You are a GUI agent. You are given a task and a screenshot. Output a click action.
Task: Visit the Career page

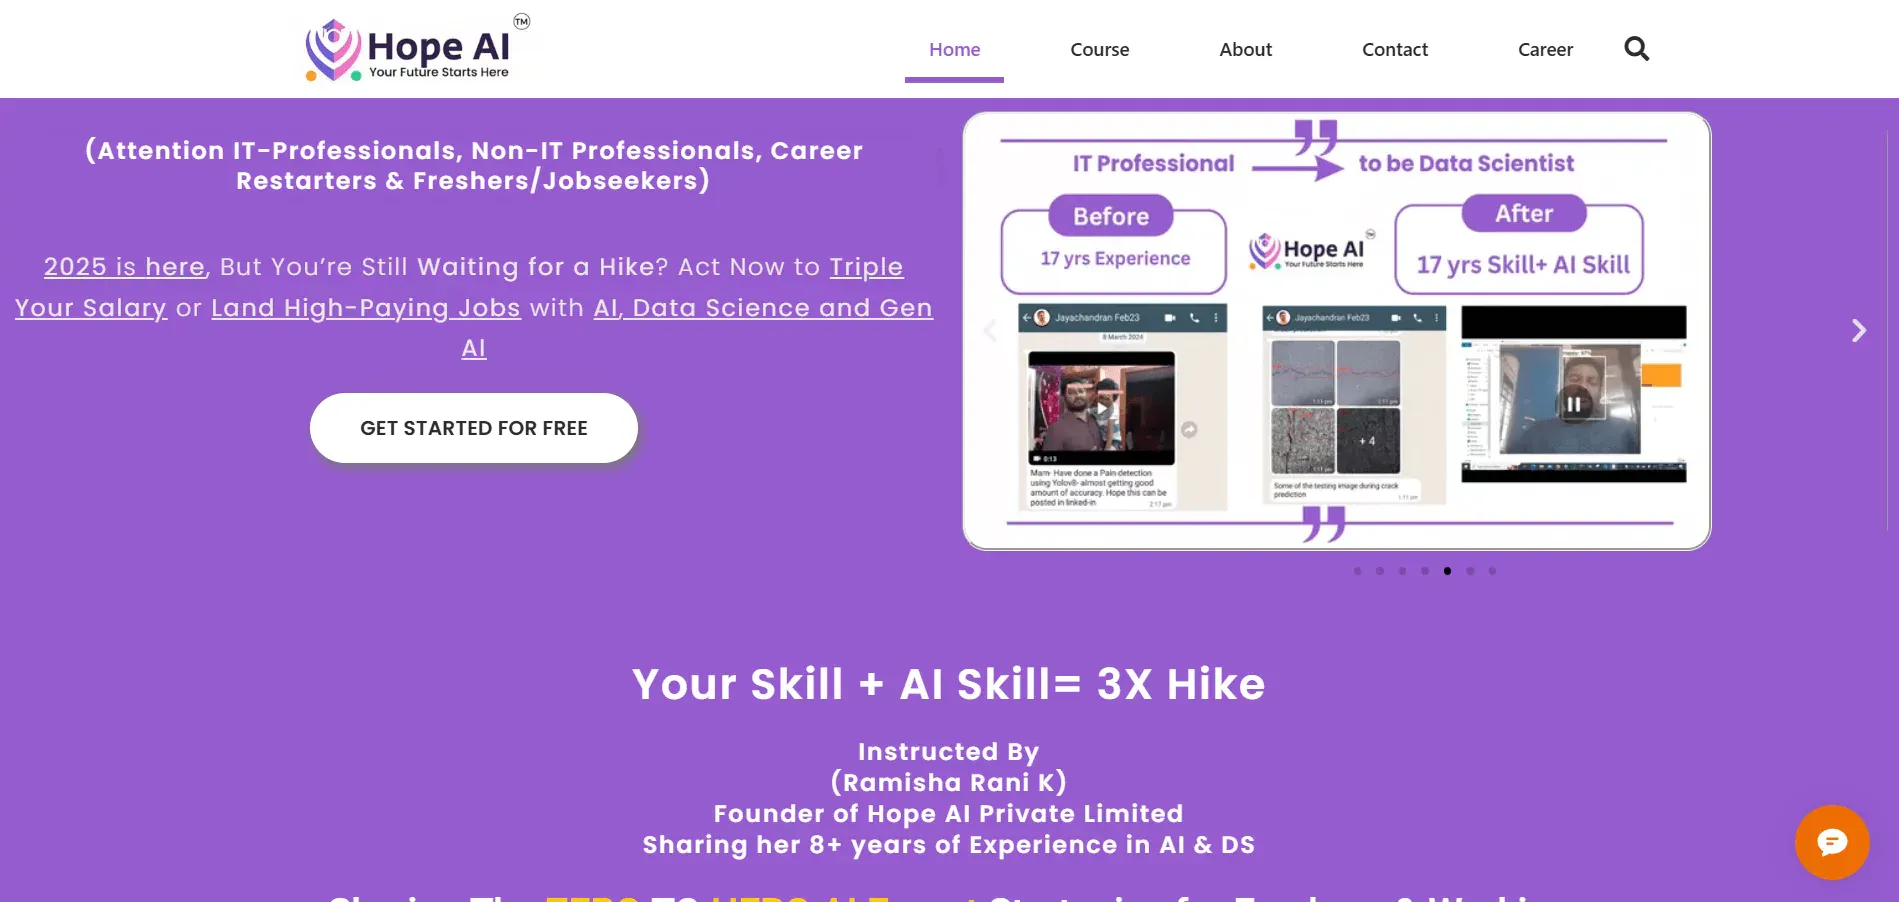(x=1545, y=49)
